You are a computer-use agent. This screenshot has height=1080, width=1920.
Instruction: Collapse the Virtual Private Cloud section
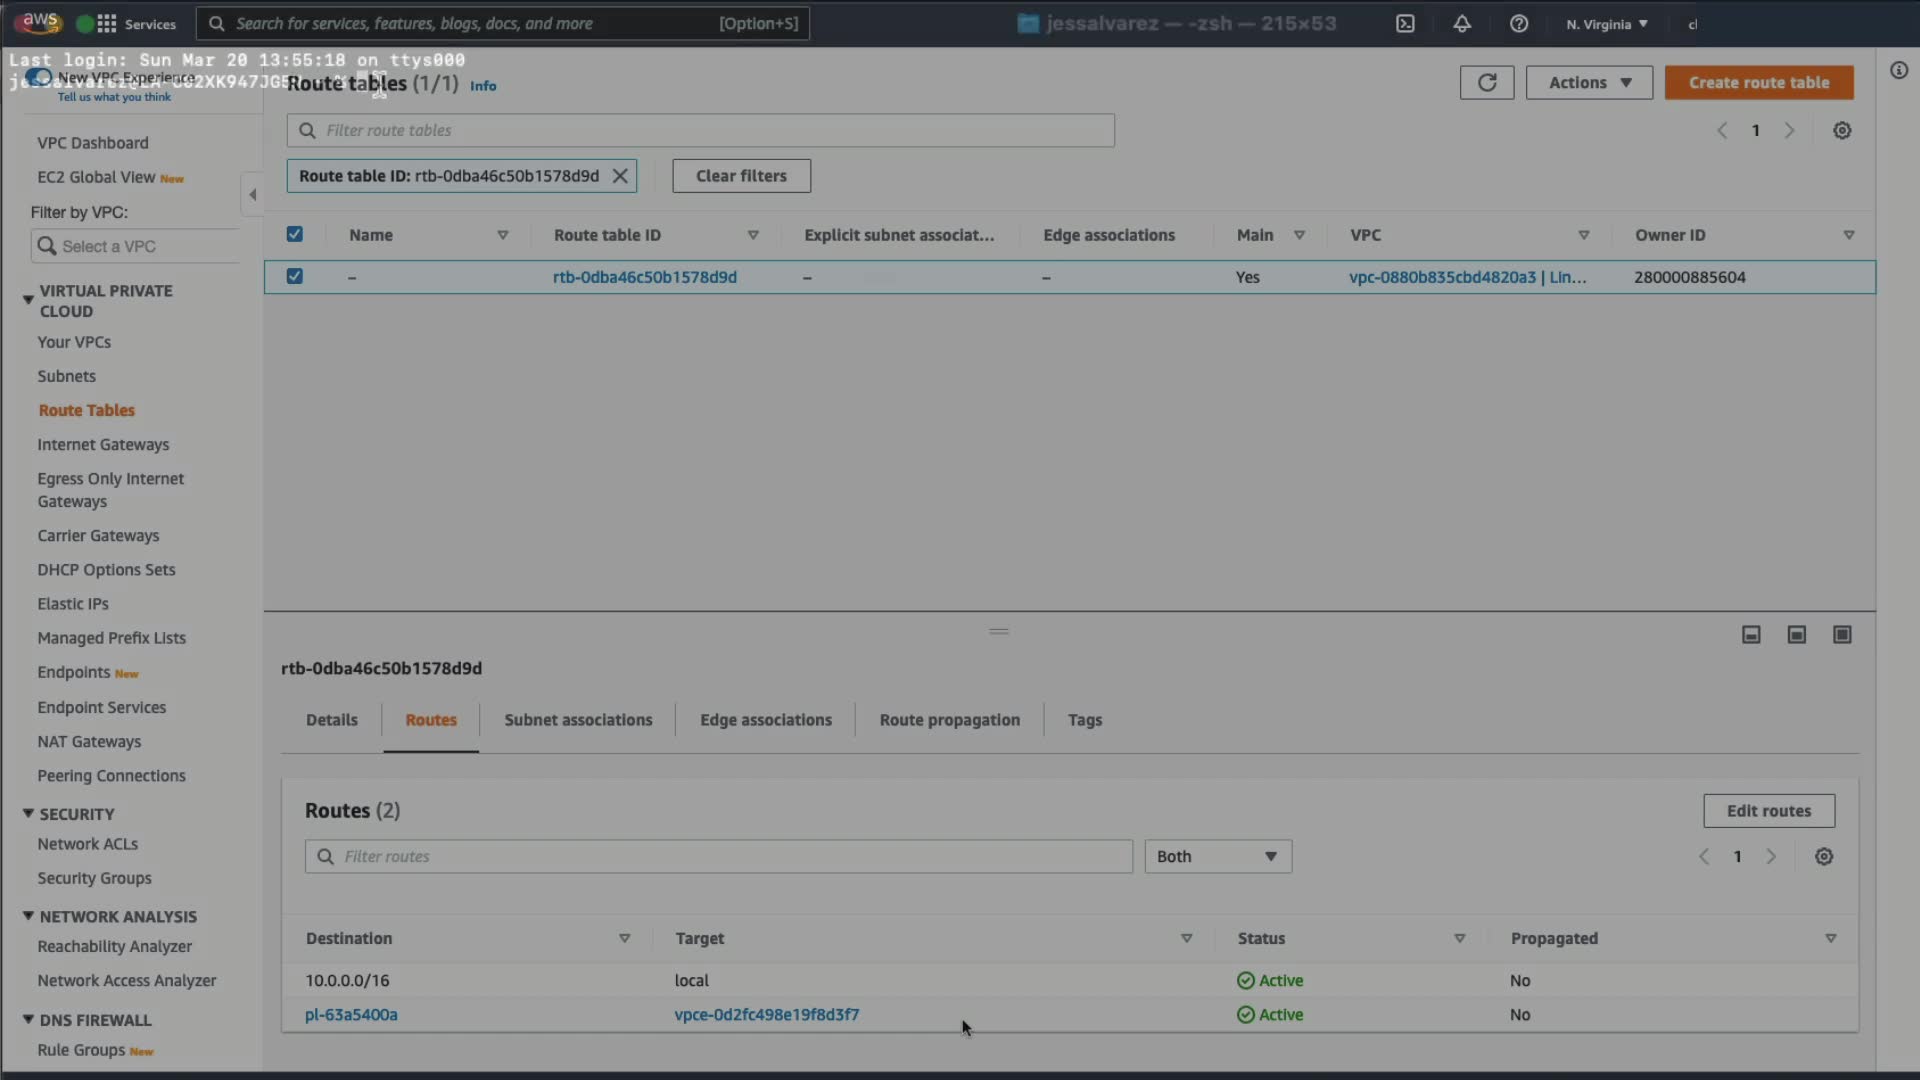pos(28,299)
